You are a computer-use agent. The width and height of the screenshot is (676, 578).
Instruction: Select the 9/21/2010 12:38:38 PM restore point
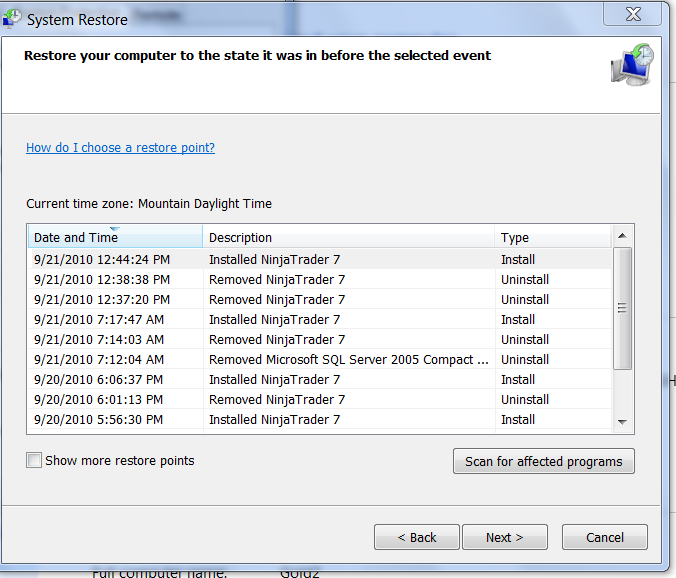pyautogui.click(x=102, y=280)
